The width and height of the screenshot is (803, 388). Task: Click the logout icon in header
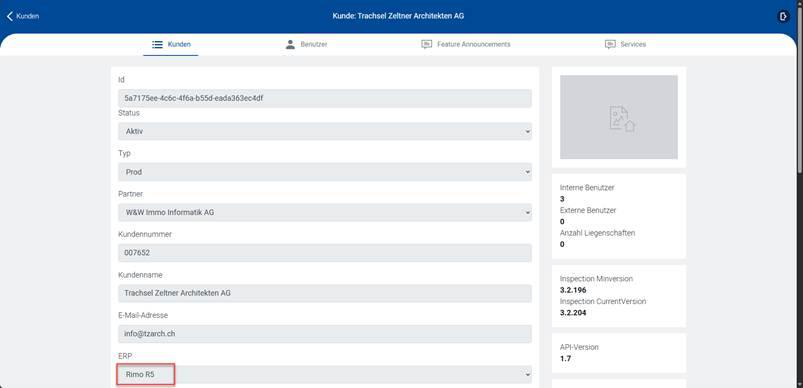tap(783, 16)
